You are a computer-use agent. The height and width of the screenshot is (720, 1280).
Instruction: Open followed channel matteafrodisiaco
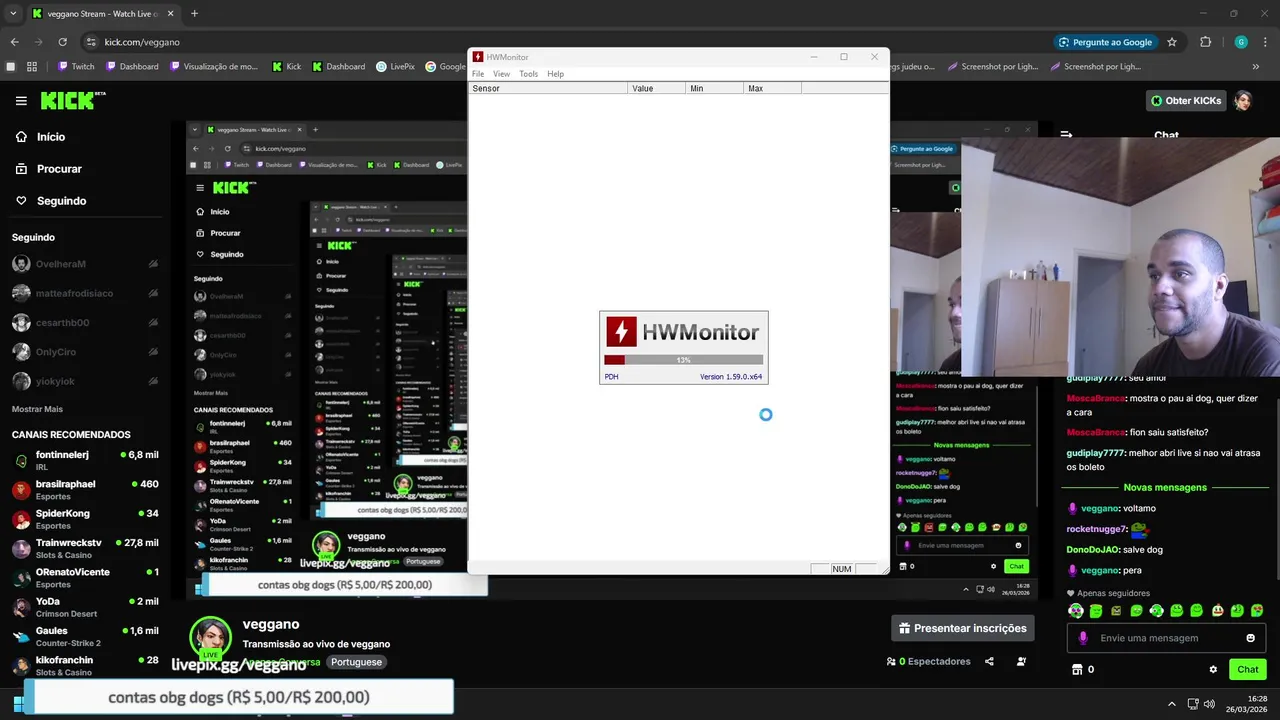pyautogui.click(x=85, y=293)
